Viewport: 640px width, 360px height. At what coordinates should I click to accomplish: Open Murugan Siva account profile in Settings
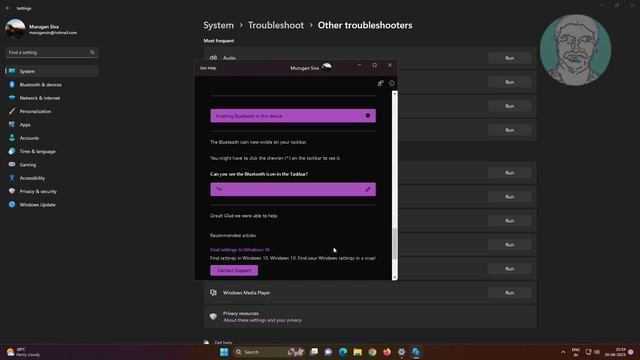41,29
